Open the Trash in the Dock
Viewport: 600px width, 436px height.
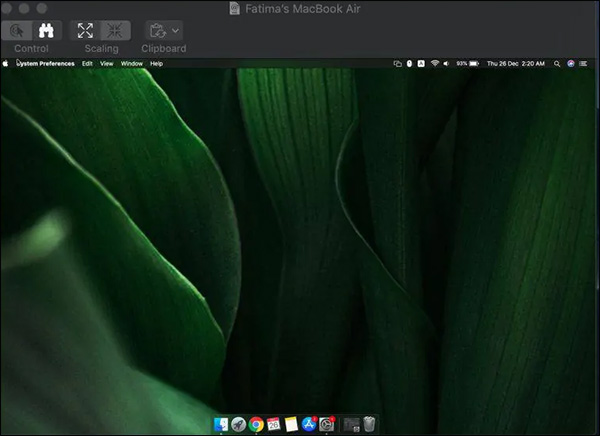368,424
